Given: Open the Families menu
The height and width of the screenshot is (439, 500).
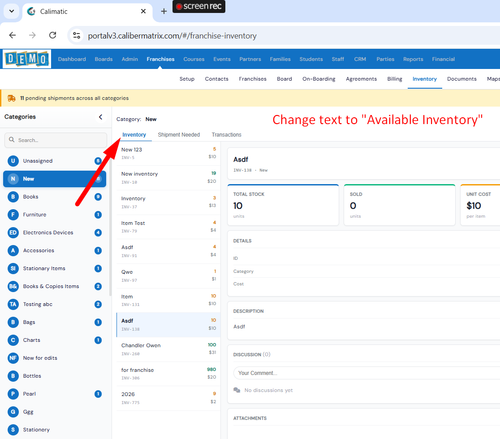Looking at the screenshot, I should (x=280, y=59).
